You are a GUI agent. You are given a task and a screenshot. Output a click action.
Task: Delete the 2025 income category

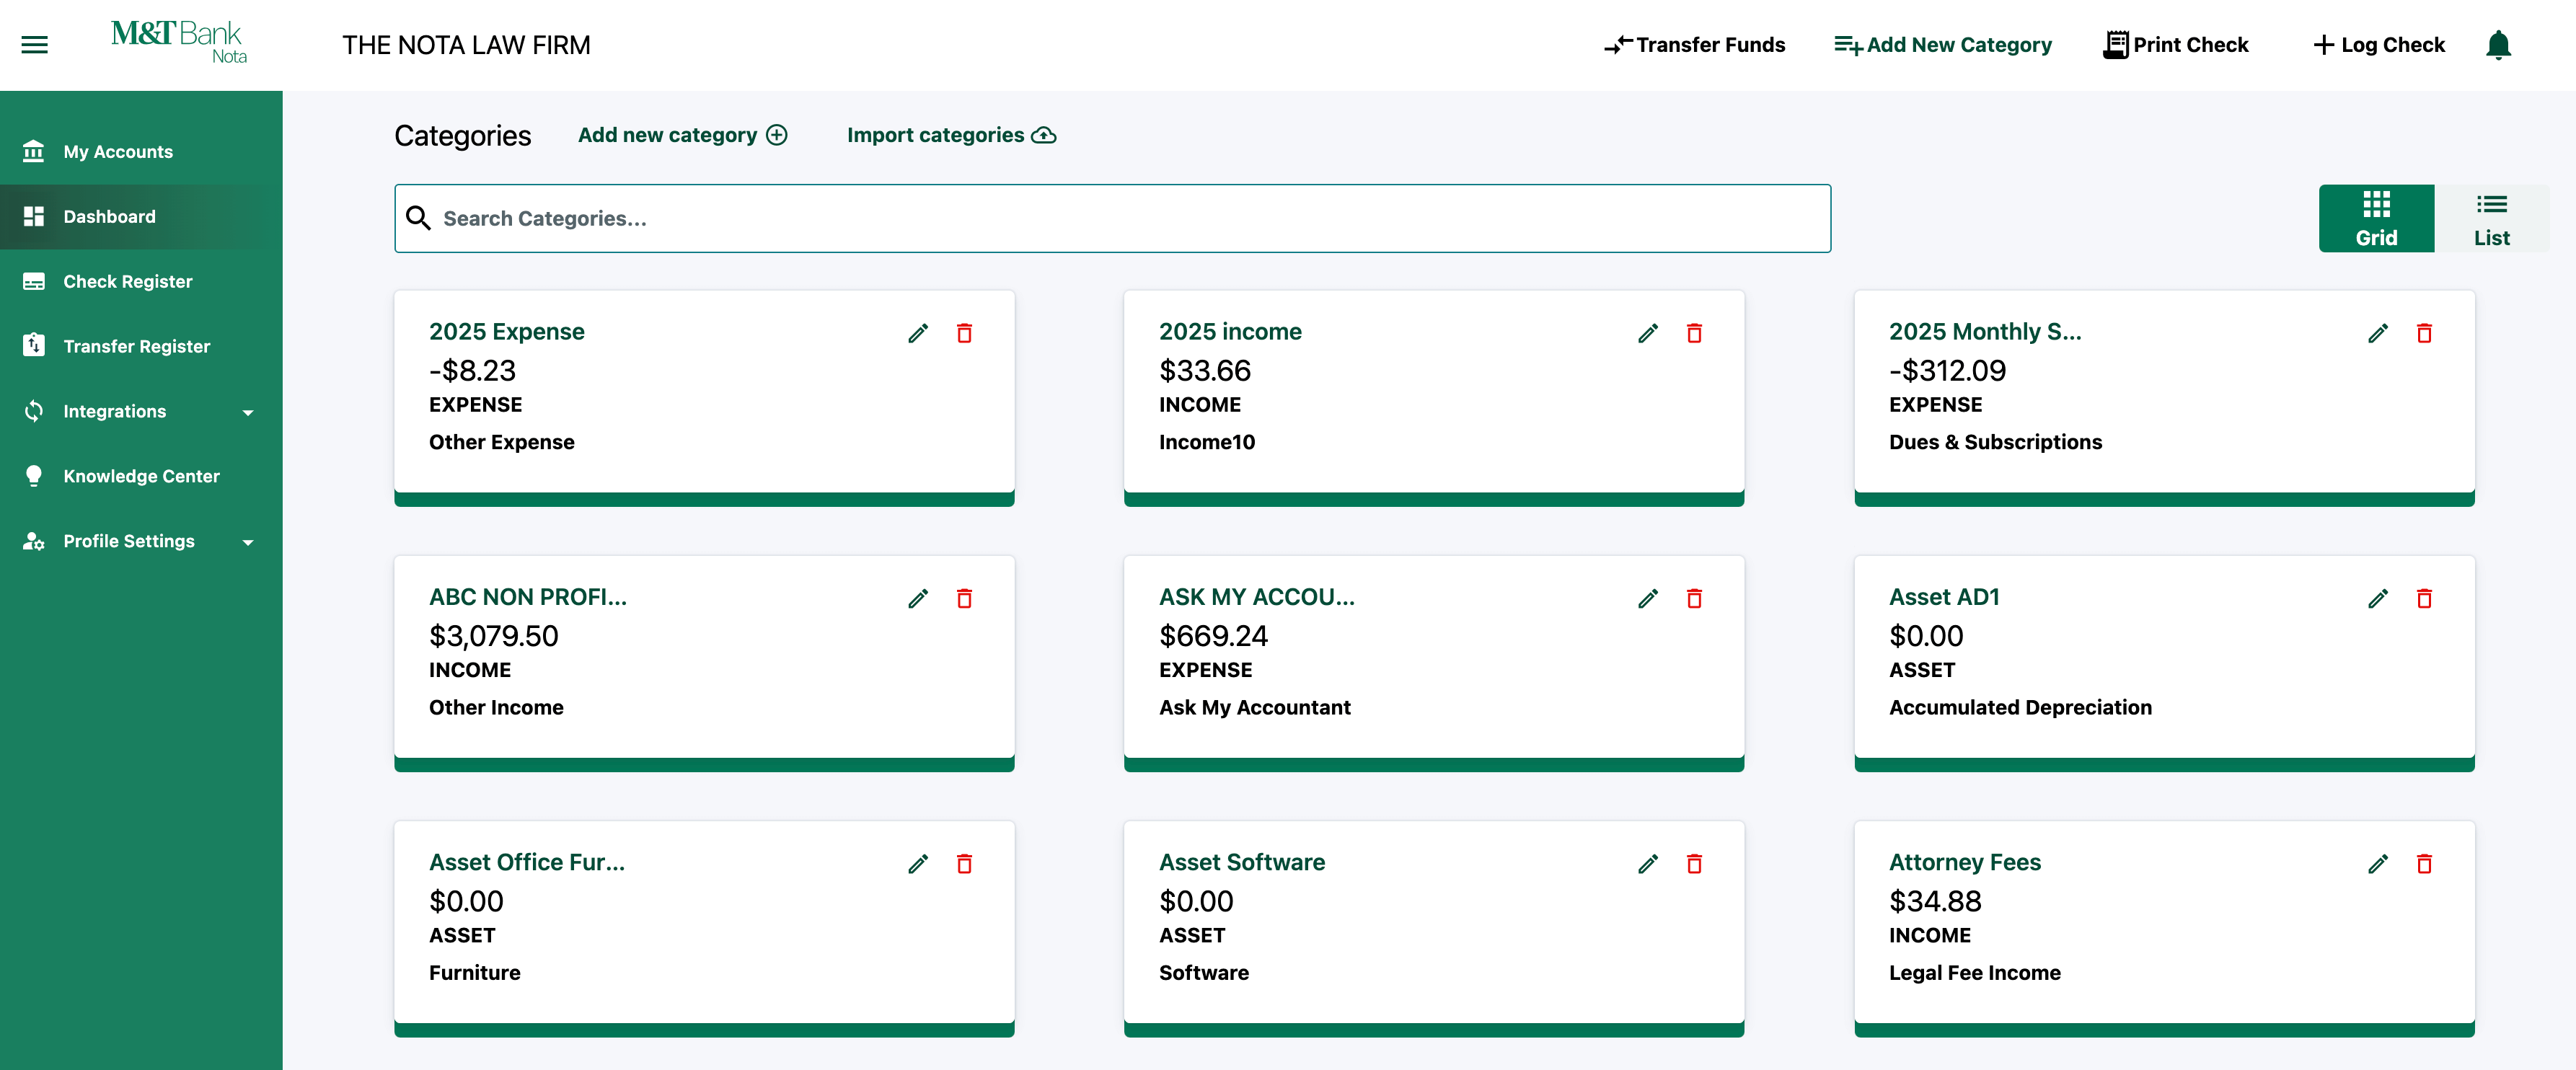click(x=1694, y=333)
